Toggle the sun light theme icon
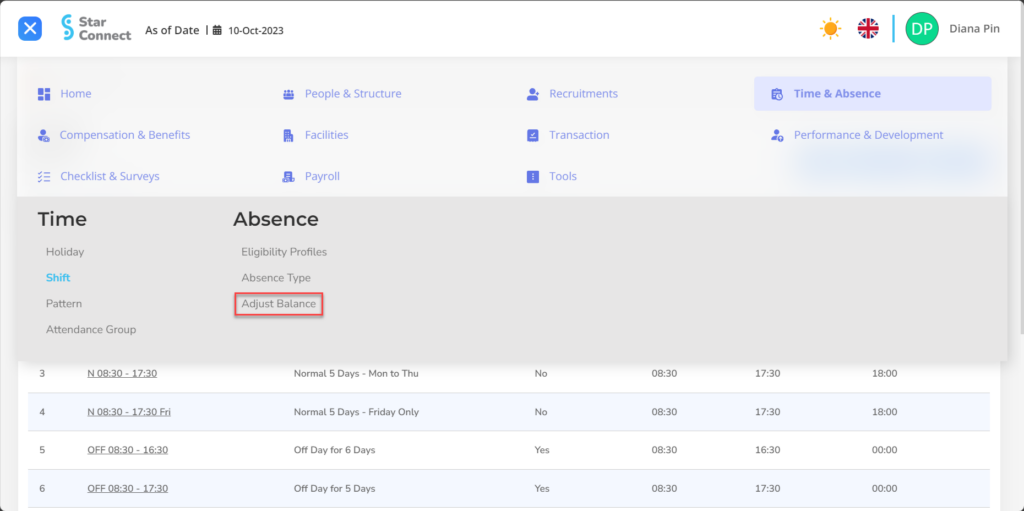The height and width of the screenshot is (511, 1024). (x=830, y=29)
